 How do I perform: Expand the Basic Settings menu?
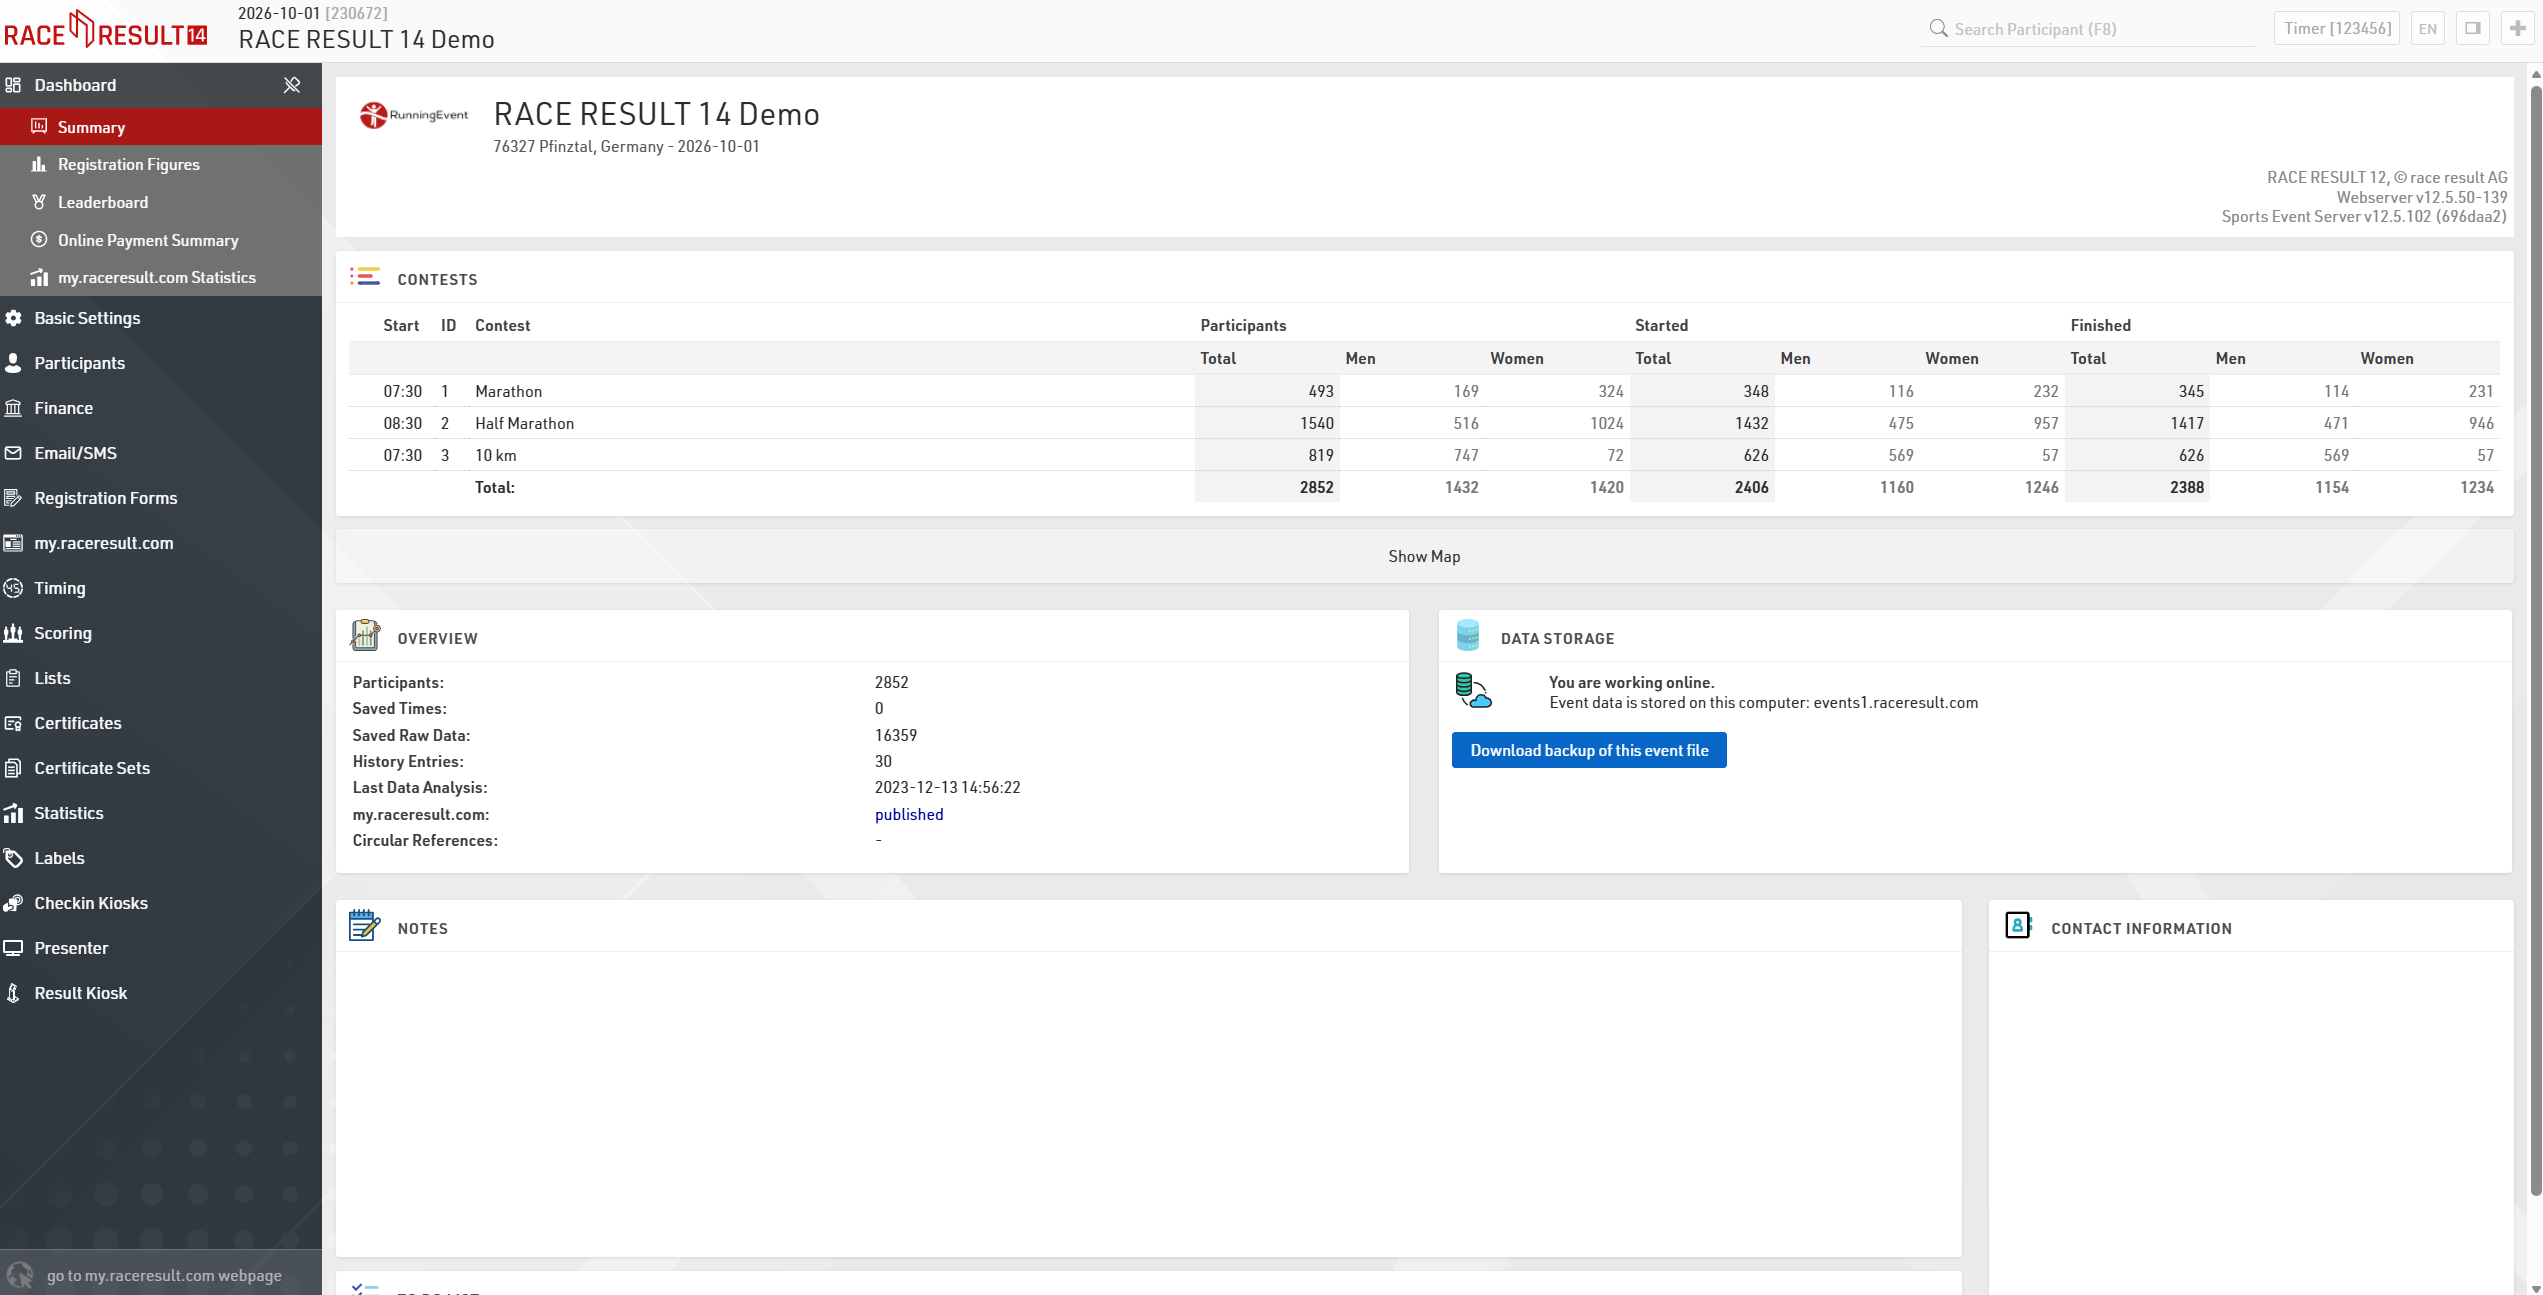click(x=87, y=318)
